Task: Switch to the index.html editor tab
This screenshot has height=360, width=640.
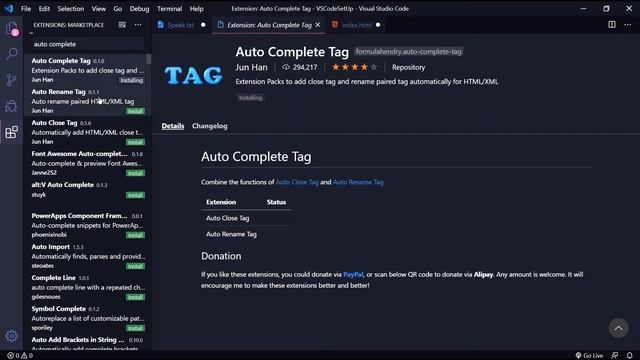Action: click(356, 25)
